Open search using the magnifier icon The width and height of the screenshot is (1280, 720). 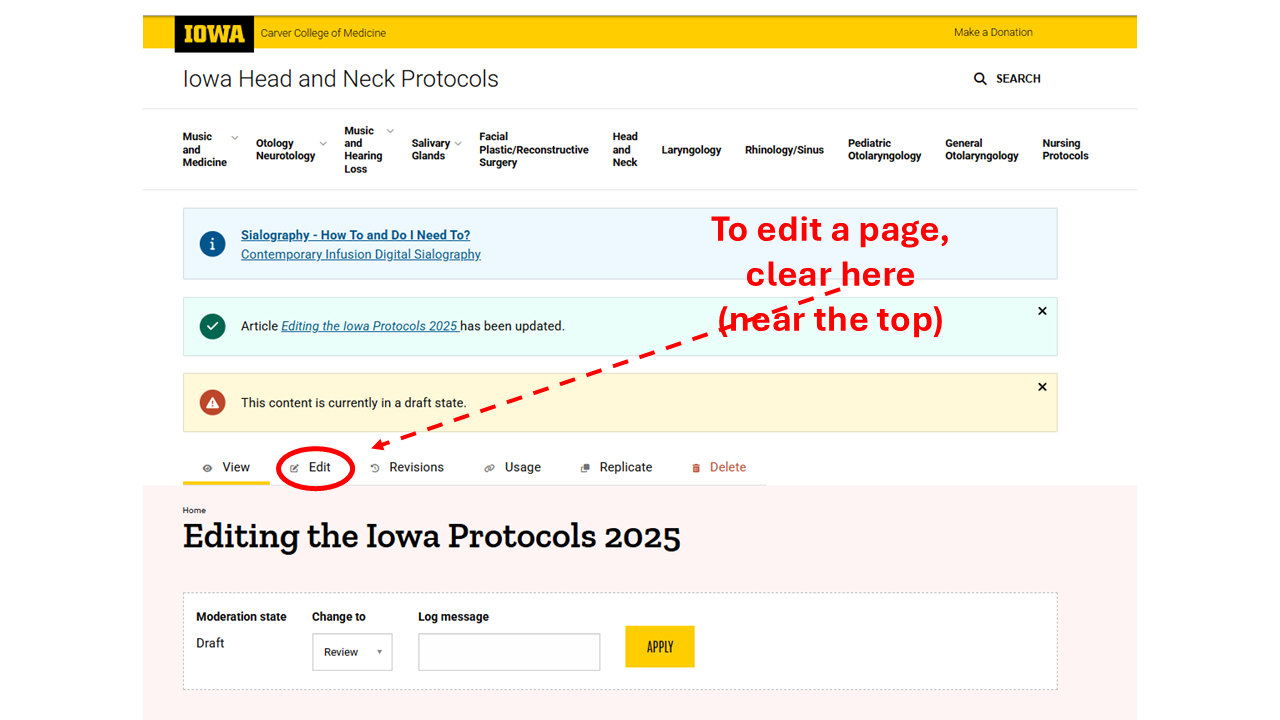coord(980,78)
